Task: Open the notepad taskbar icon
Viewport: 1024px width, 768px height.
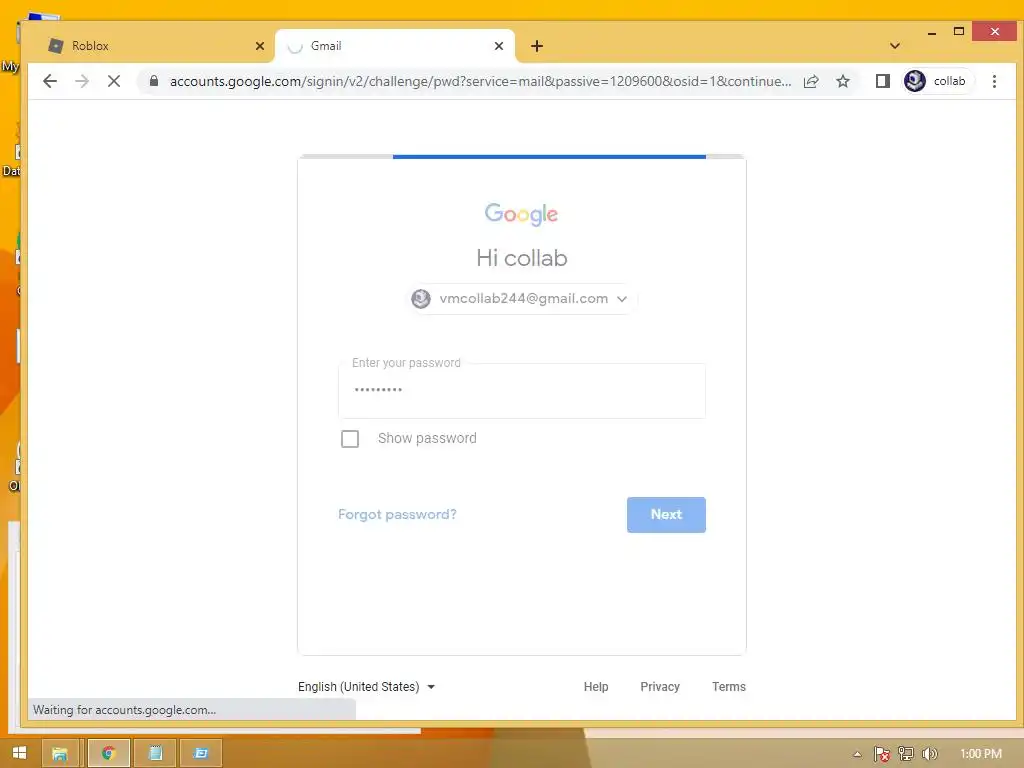Action: (x=155, y=753)
